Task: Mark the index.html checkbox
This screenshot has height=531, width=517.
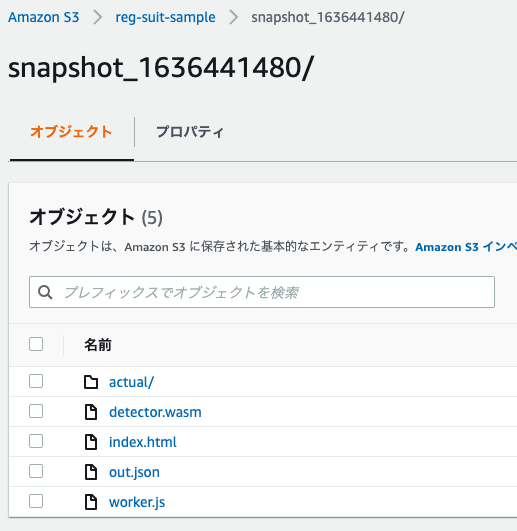Action: click(x=36, y=441)
